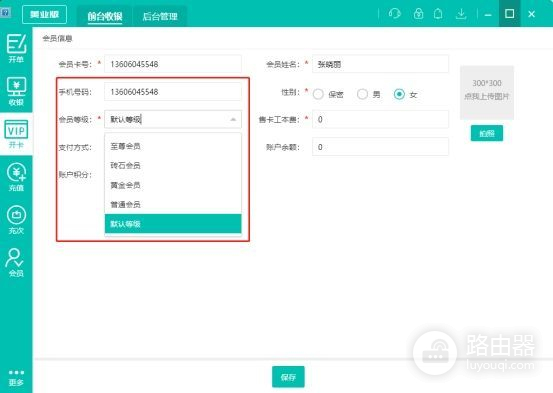Open the 充值 recharge sidebar icon

(x=16, y=177)
